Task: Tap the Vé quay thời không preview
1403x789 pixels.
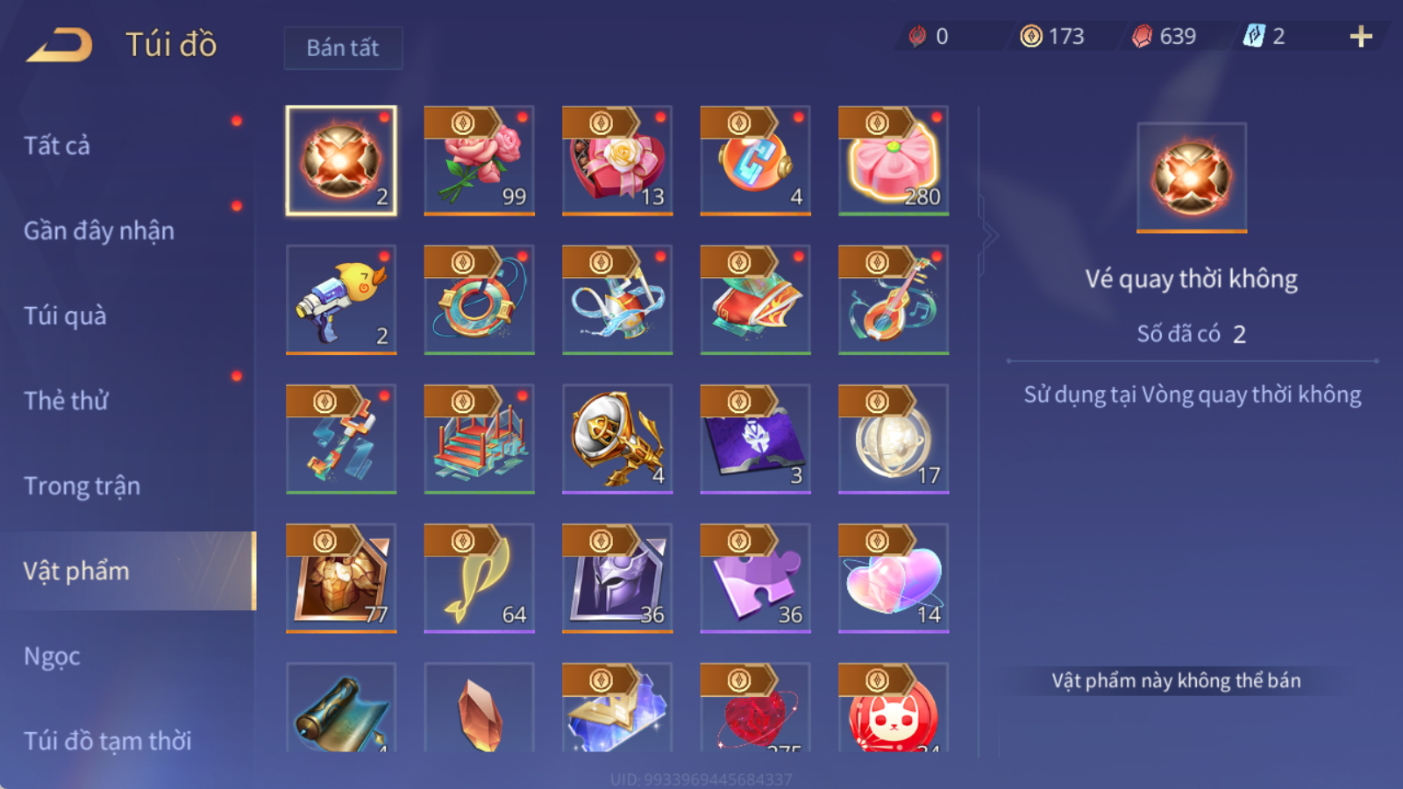Action: (1192, 178)
